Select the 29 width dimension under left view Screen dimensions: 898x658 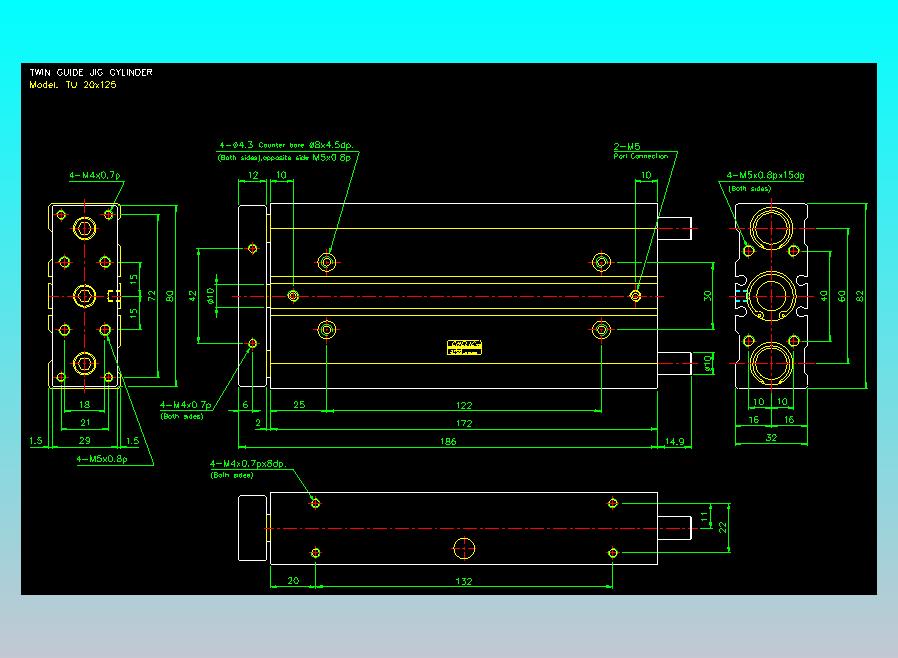click(85, 440)
